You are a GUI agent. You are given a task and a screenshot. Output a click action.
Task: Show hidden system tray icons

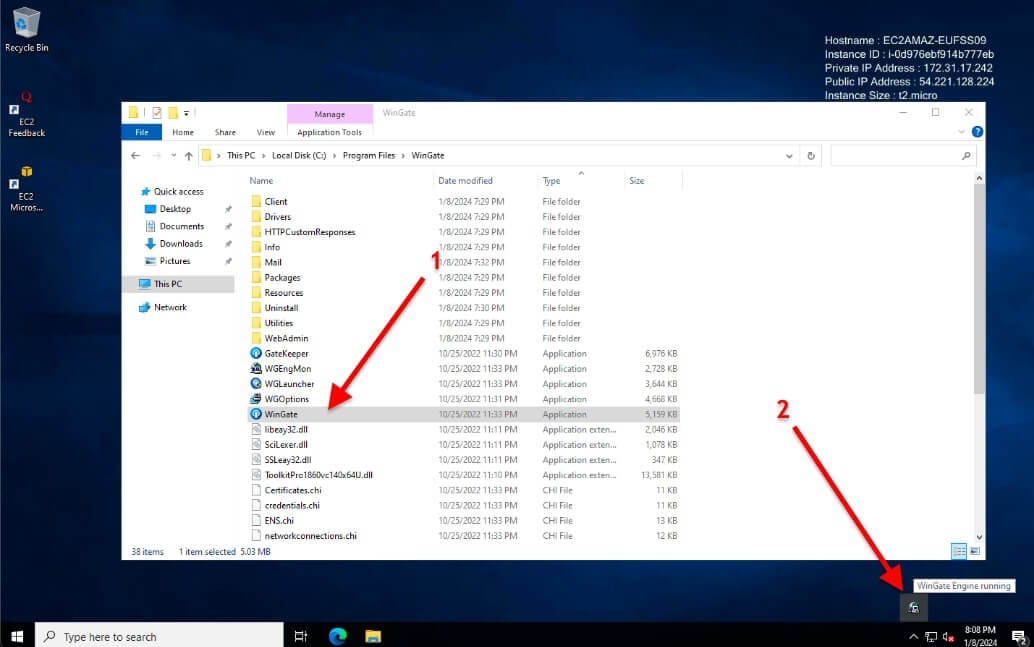[913, 637]
